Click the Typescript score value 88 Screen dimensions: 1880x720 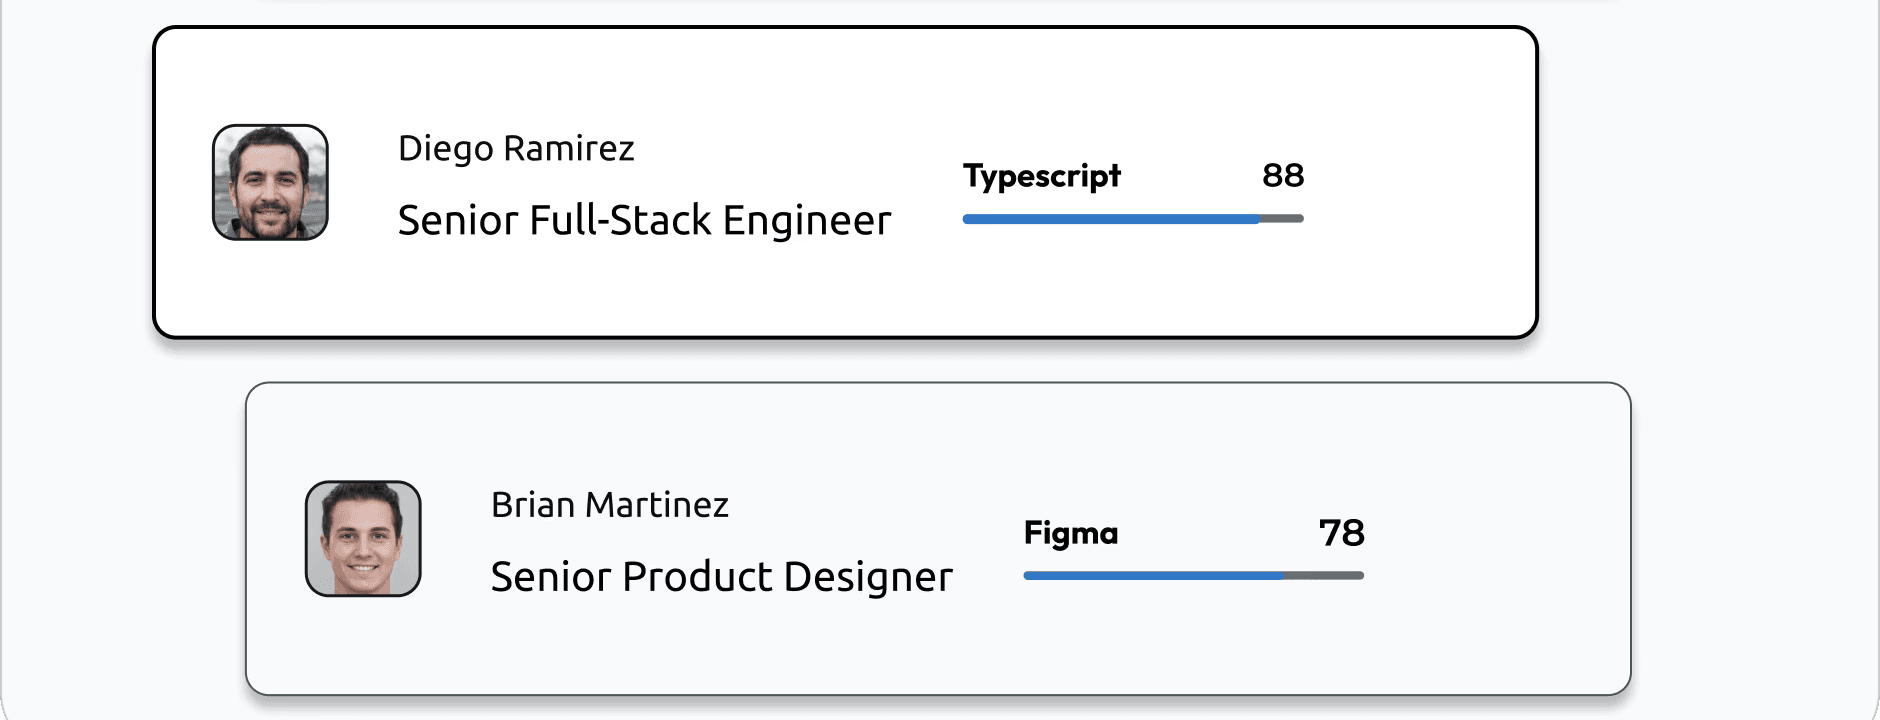click(x=1282, y=176)
